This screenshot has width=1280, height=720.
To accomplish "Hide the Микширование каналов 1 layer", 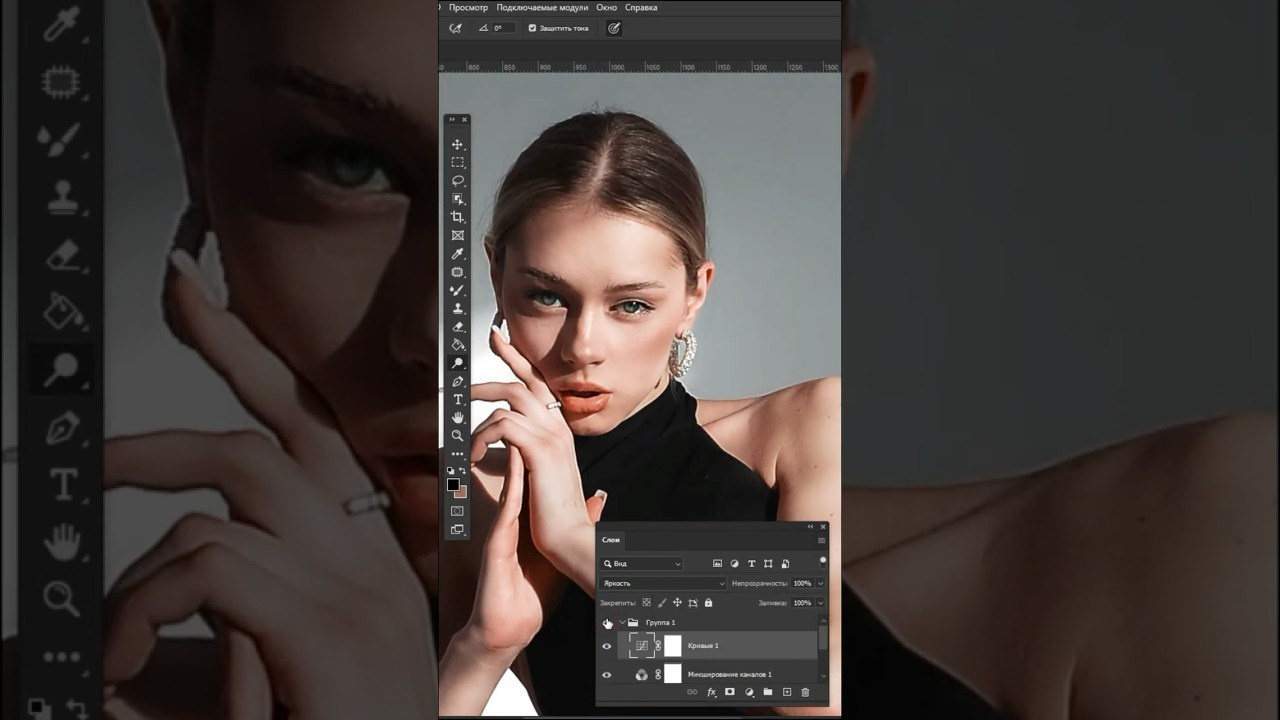I will (606, 673).
